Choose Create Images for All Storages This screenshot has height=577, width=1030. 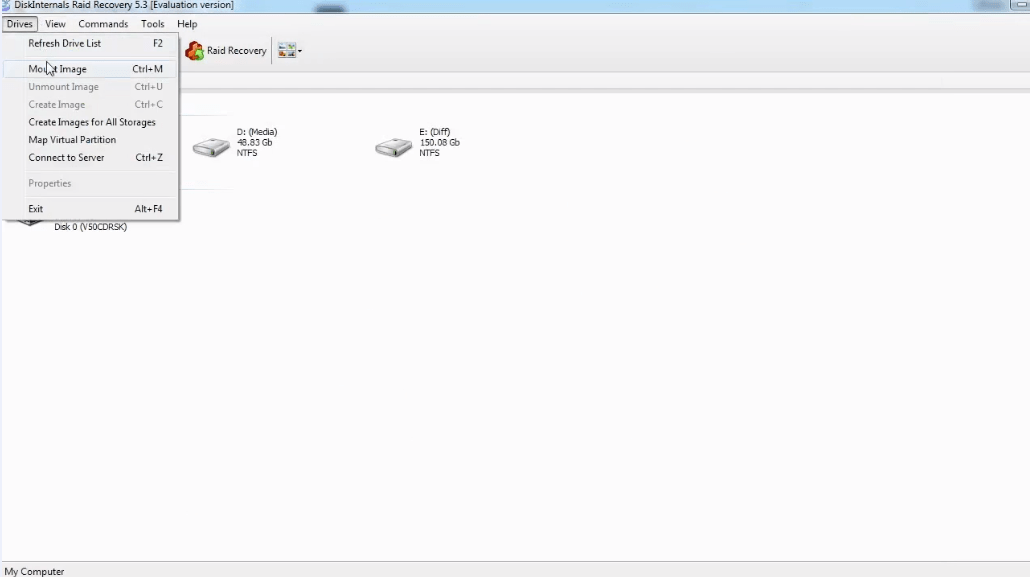(92, 122)
